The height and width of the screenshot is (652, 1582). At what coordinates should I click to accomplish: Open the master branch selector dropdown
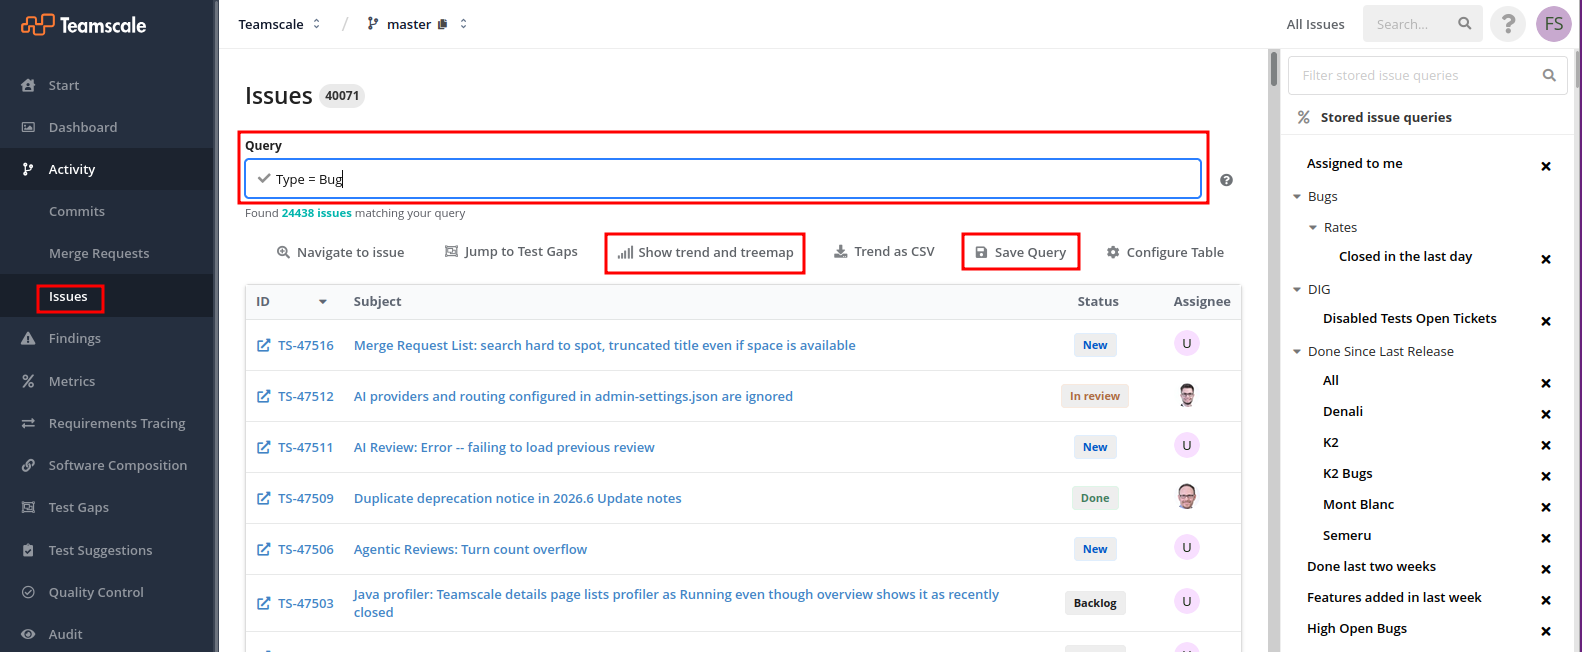[x=417, y=24]
